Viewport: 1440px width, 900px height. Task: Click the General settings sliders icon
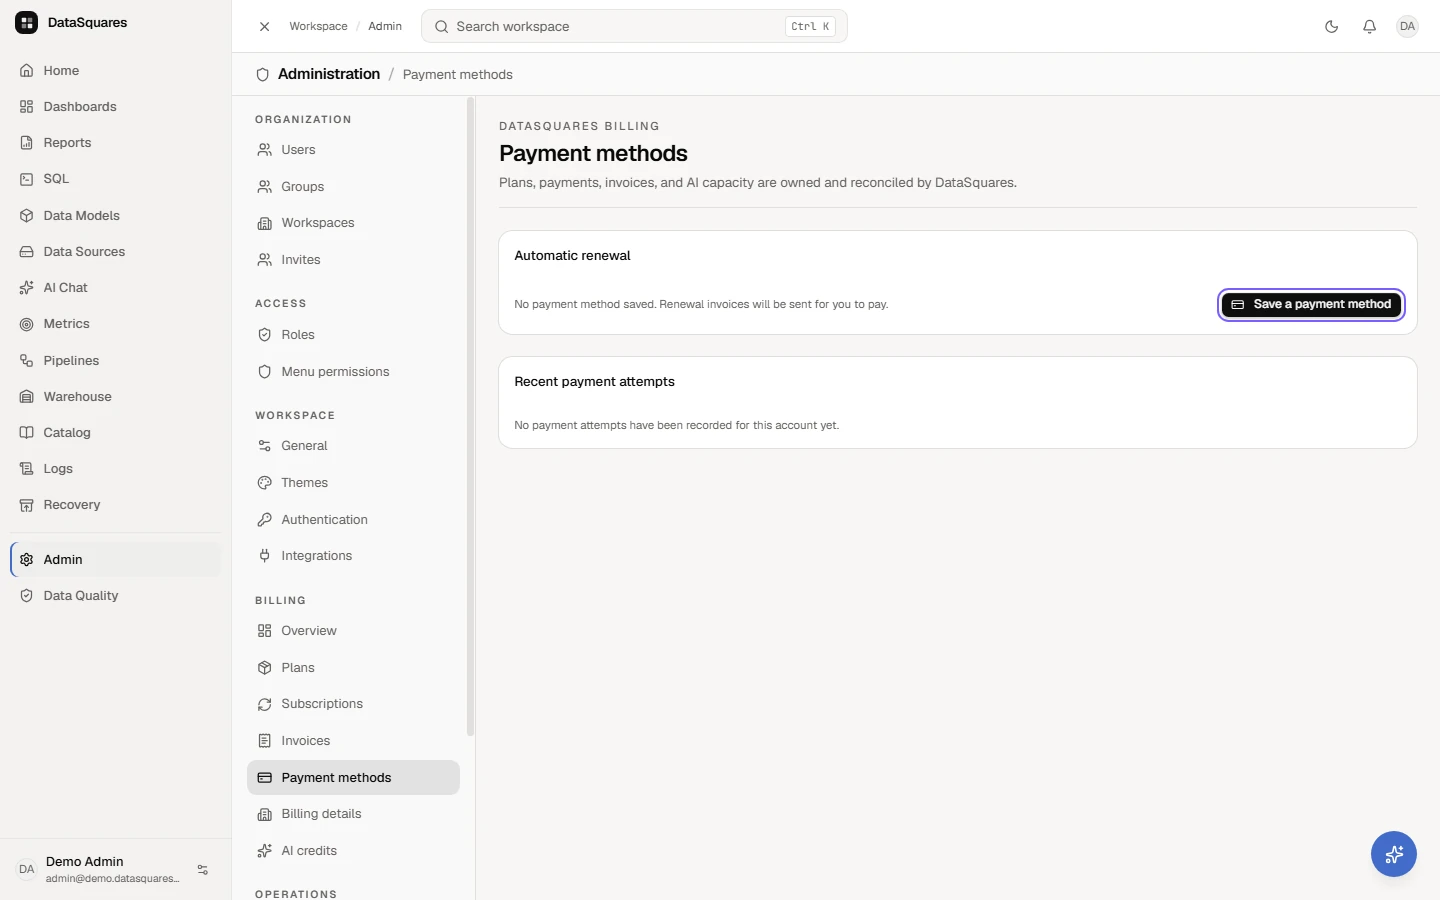tap(265, 446)
